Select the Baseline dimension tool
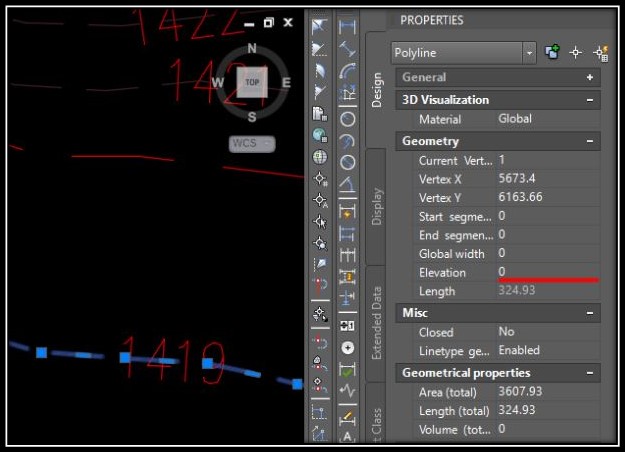Image resolution: width=625 pixels, height=452 pixels. pos(347,233)
